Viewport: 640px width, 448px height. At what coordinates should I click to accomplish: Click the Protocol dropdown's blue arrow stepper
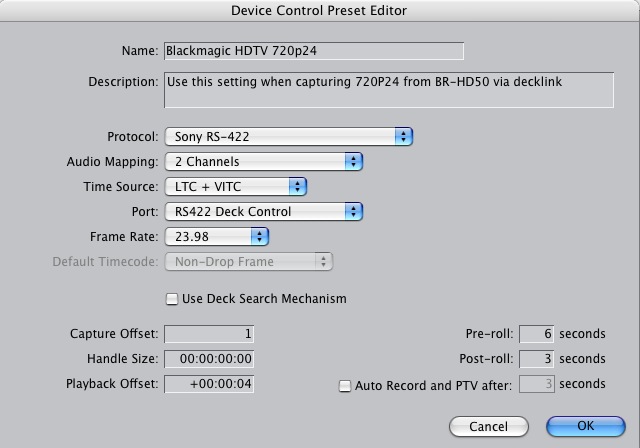tap(403, 136)
